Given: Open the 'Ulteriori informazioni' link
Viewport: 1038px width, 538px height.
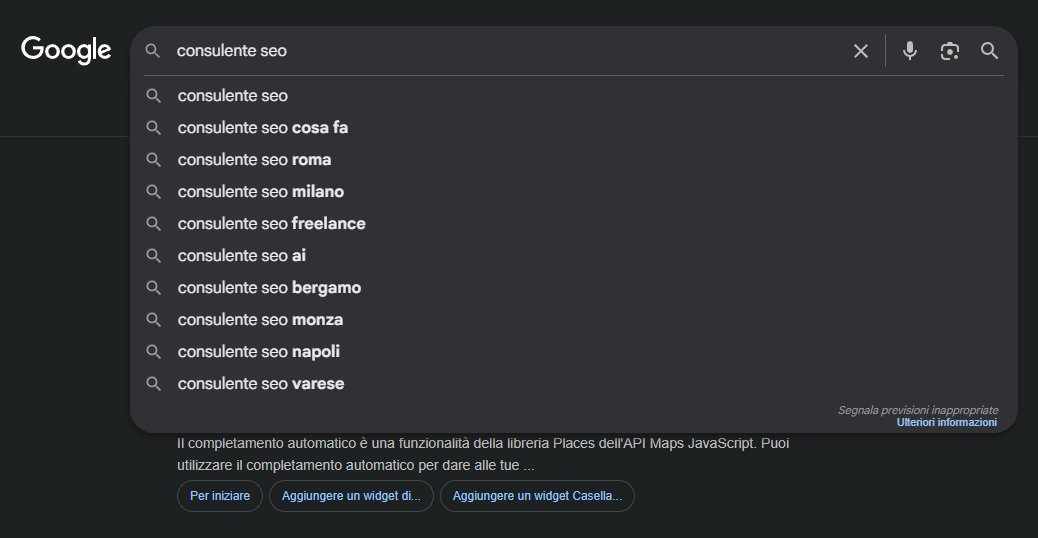Looking at the screenshot, I should point(946,423).
